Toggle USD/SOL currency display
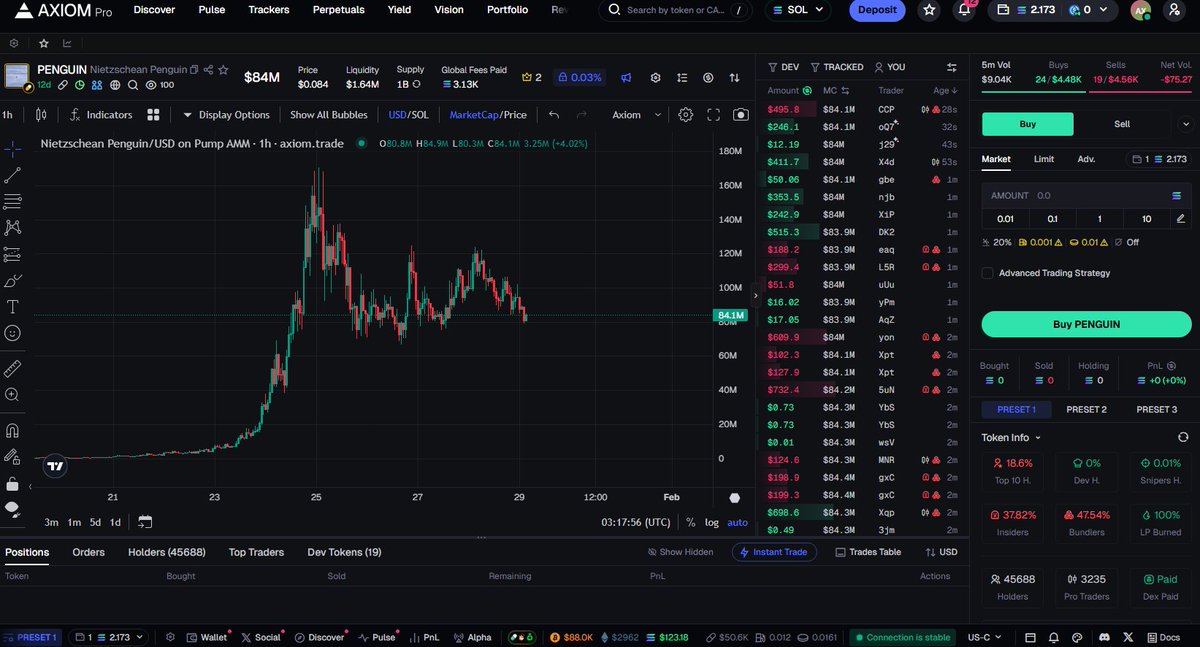 click(x=408, y=115)
